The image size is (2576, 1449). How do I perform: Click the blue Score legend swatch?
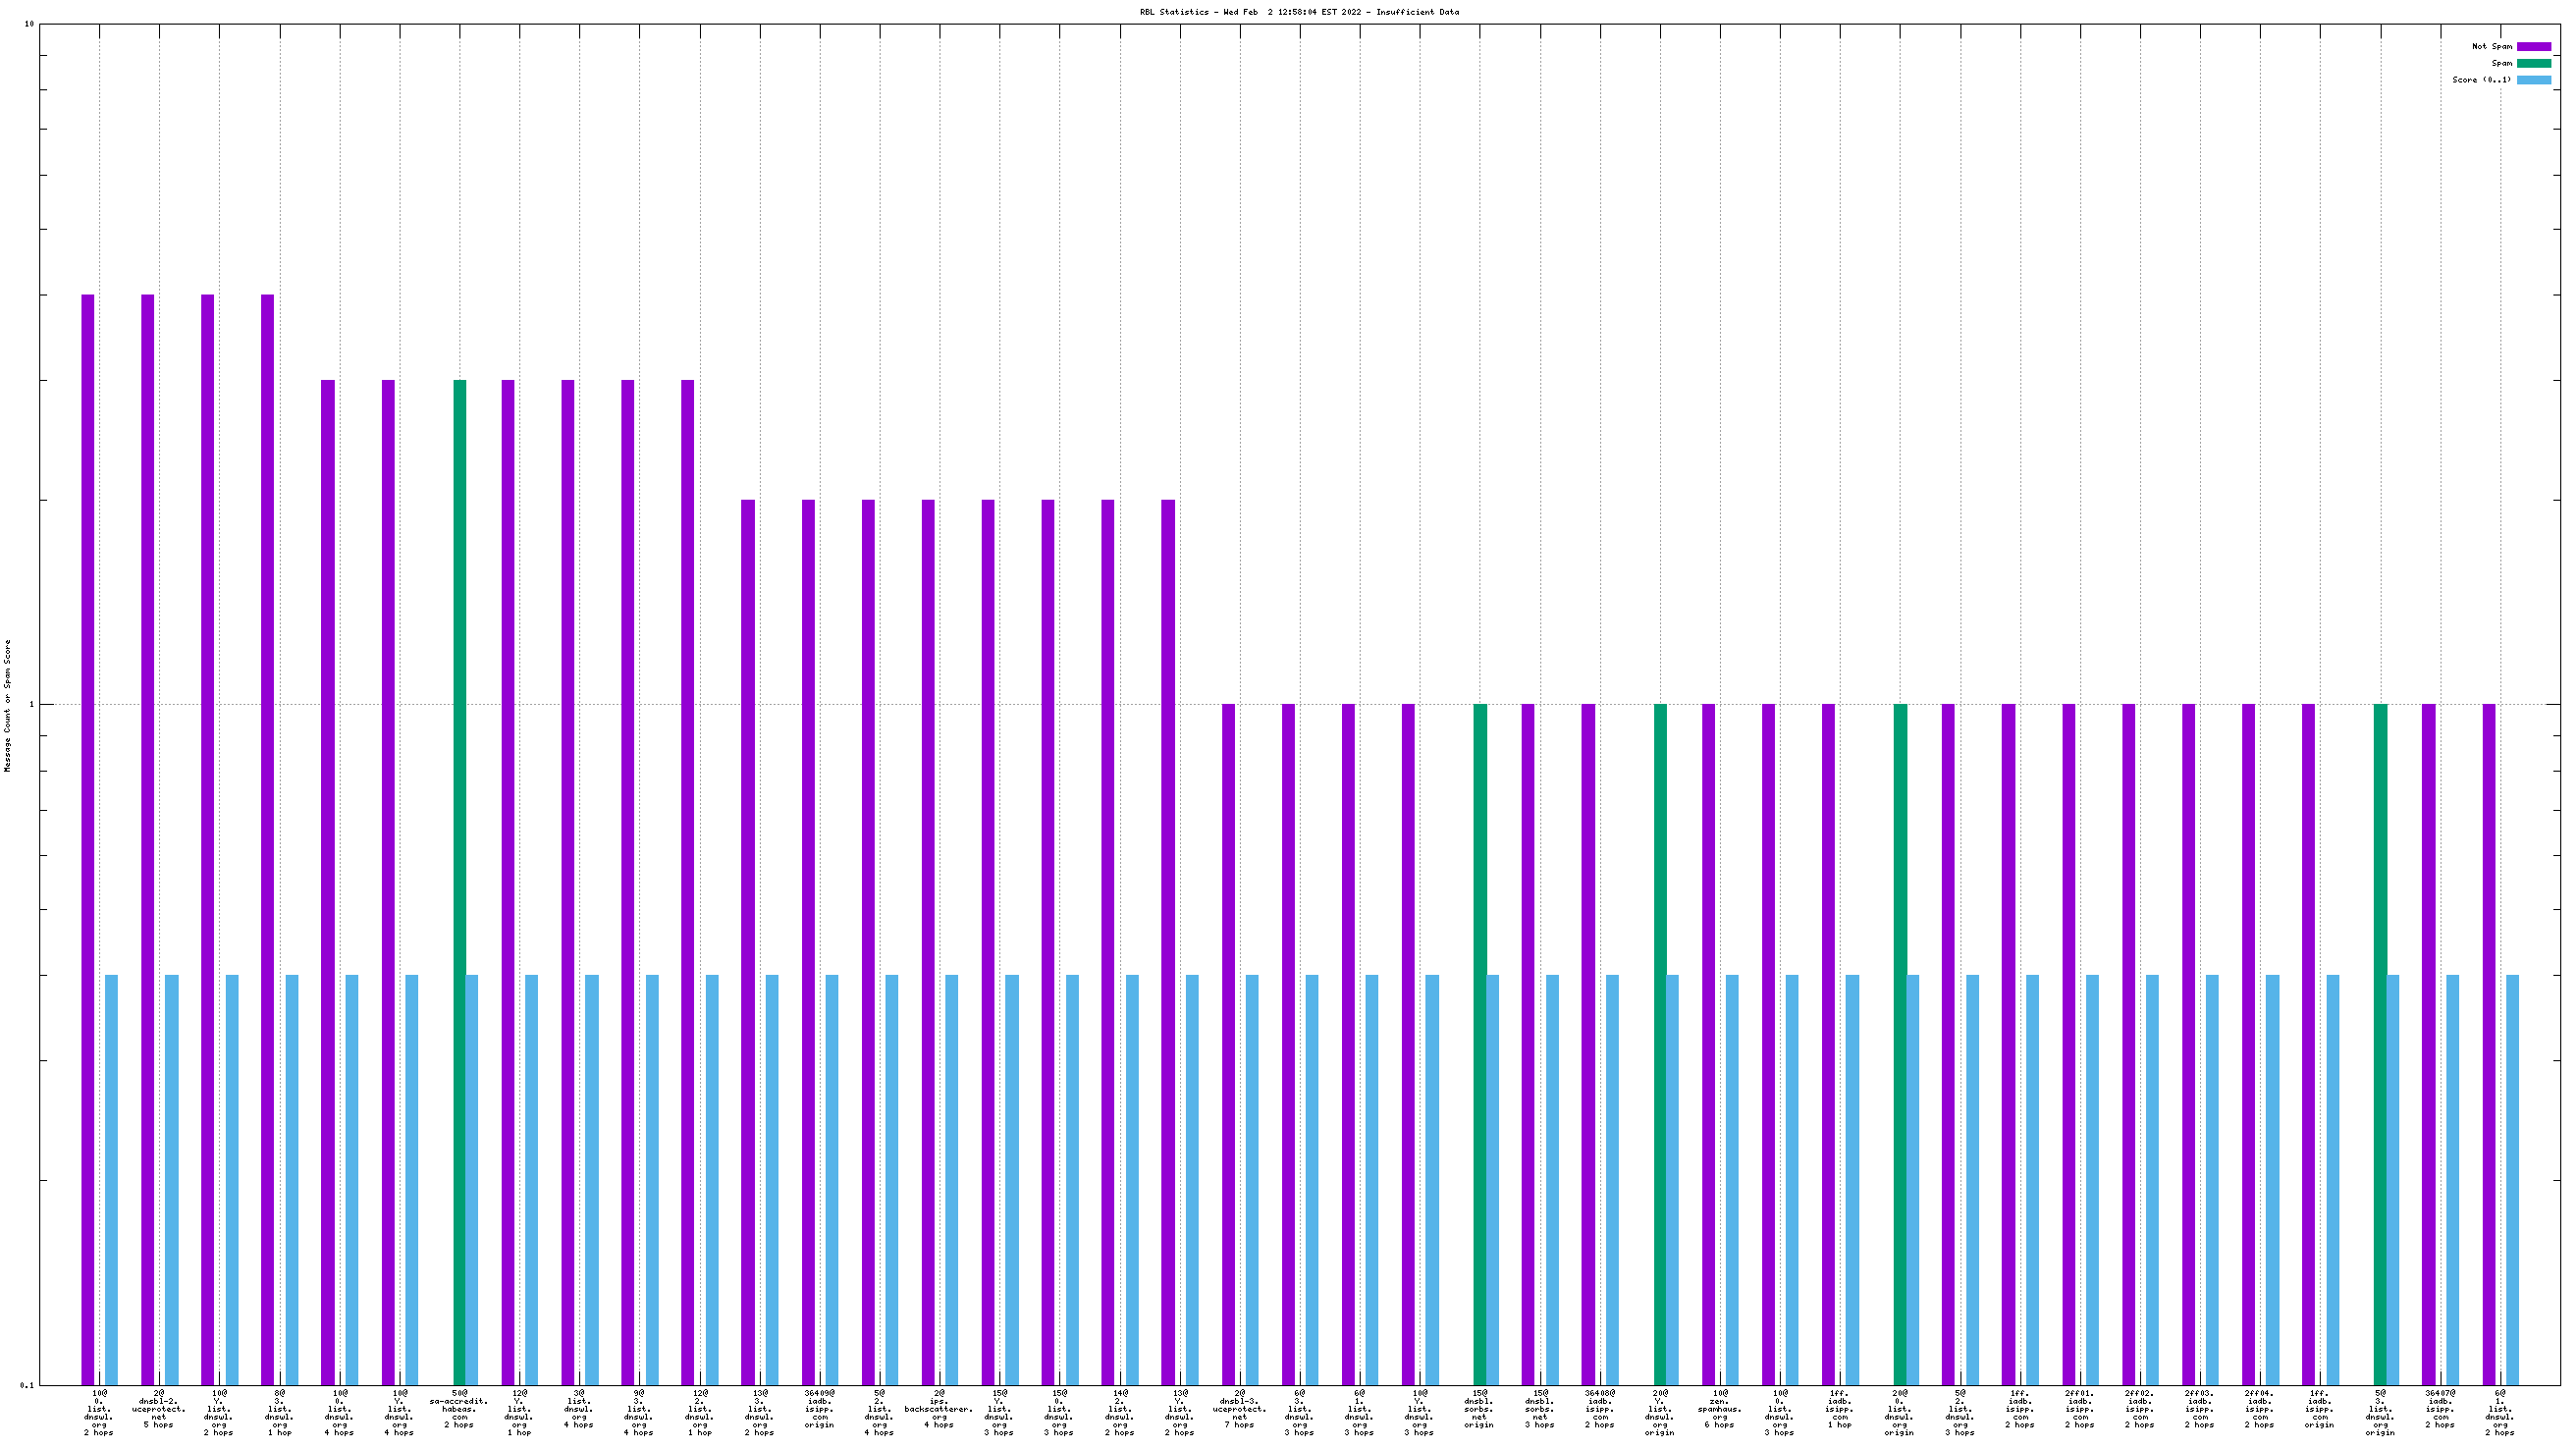2533,80
